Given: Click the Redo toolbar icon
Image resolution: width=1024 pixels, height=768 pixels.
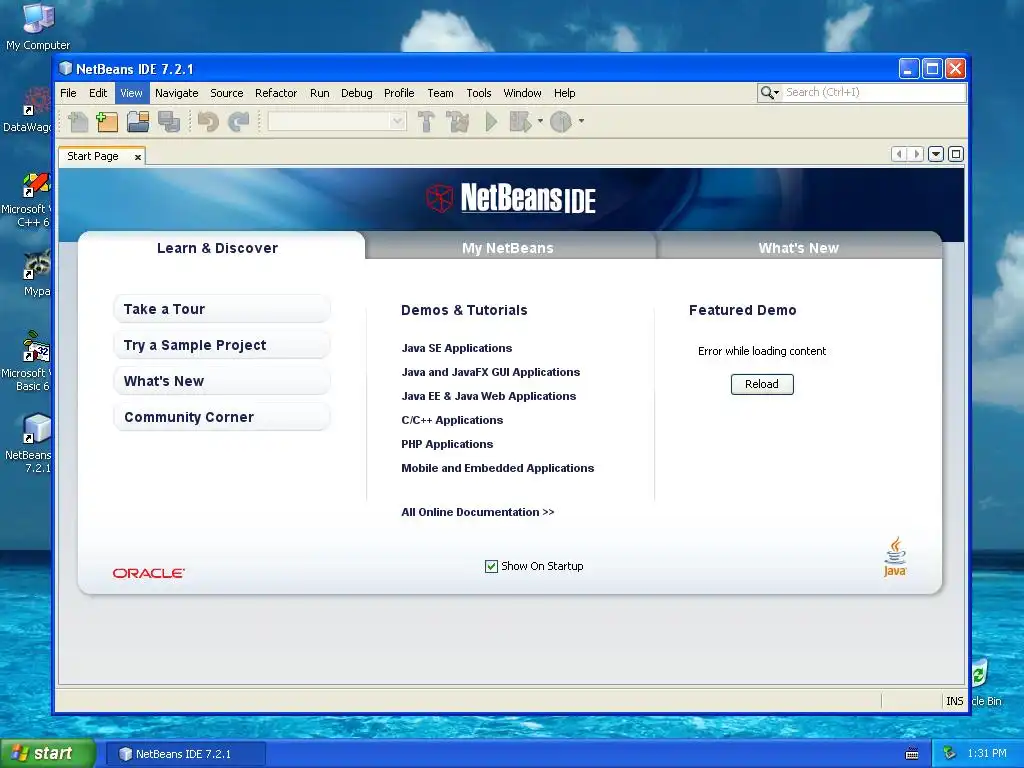Looking at the screenshot, I should click(239, 121).
